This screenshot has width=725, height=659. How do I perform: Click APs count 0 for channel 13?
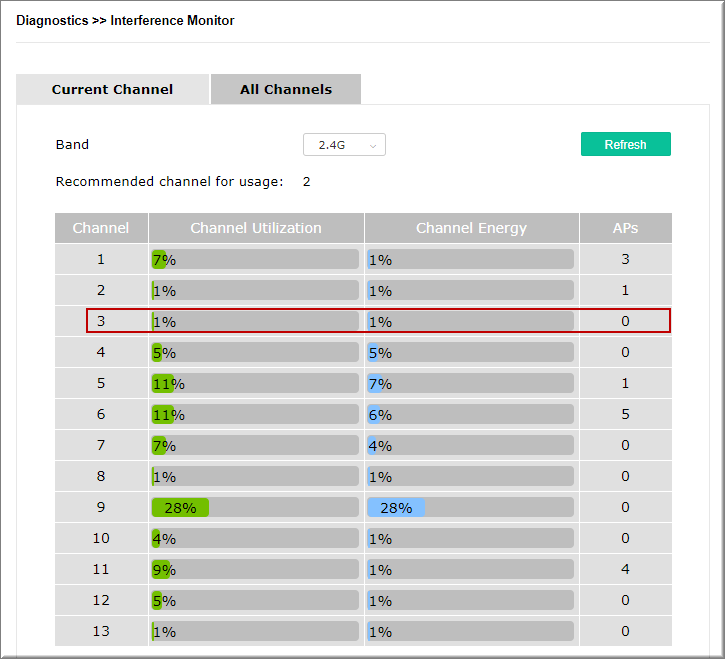pos(626,631)
